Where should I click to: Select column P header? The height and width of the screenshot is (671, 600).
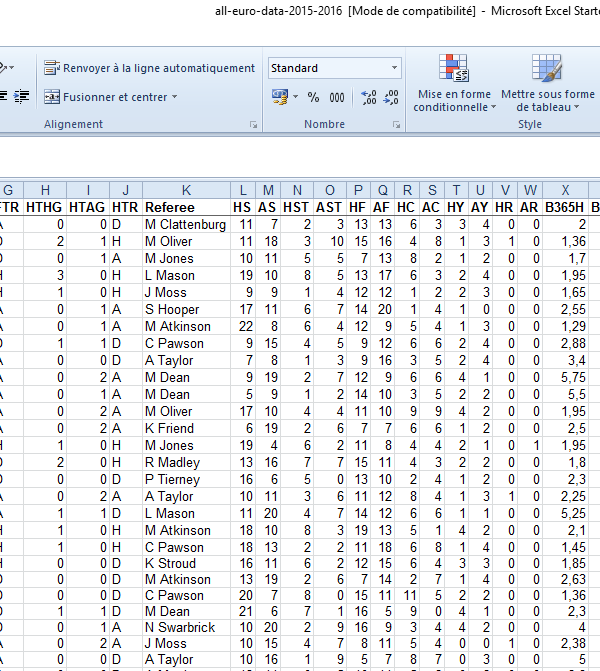[x=358, y=190]
